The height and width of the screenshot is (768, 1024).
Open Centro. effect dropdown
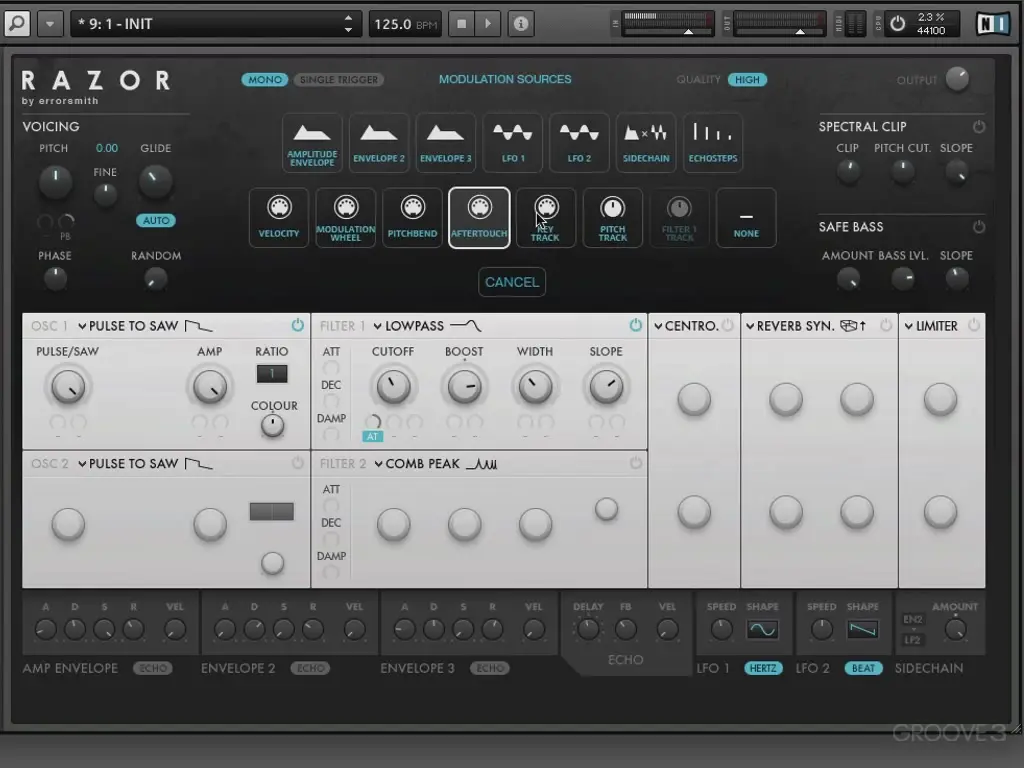point(686,326)
